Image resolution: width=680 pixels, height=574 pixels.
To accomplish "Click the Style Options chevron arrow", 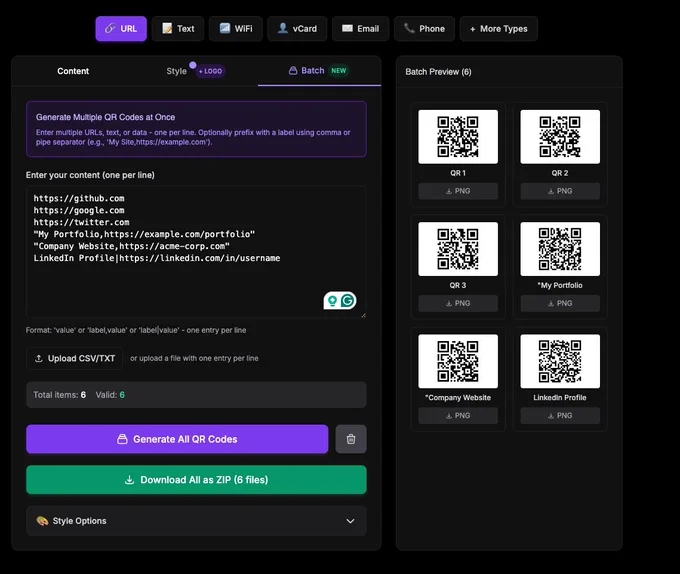I will click(x=350, y=521).
